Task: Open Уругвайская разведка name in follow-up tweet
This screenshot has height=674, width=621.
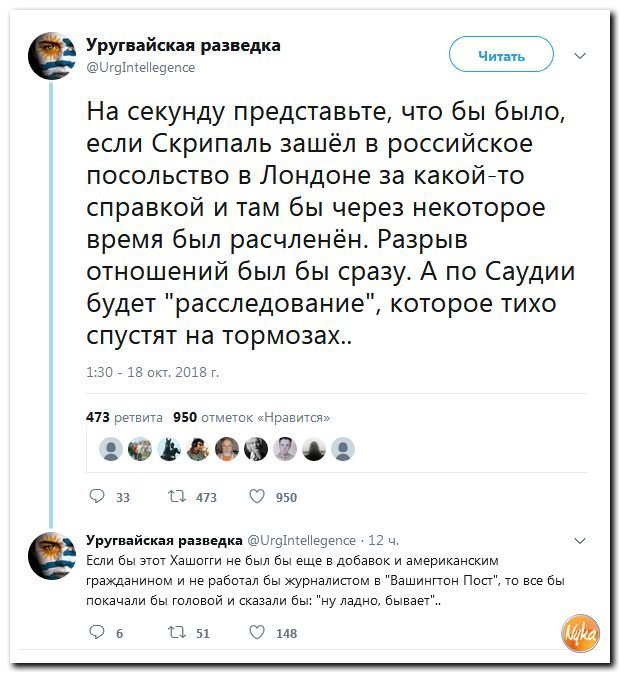Action: (x=164, y=540)
